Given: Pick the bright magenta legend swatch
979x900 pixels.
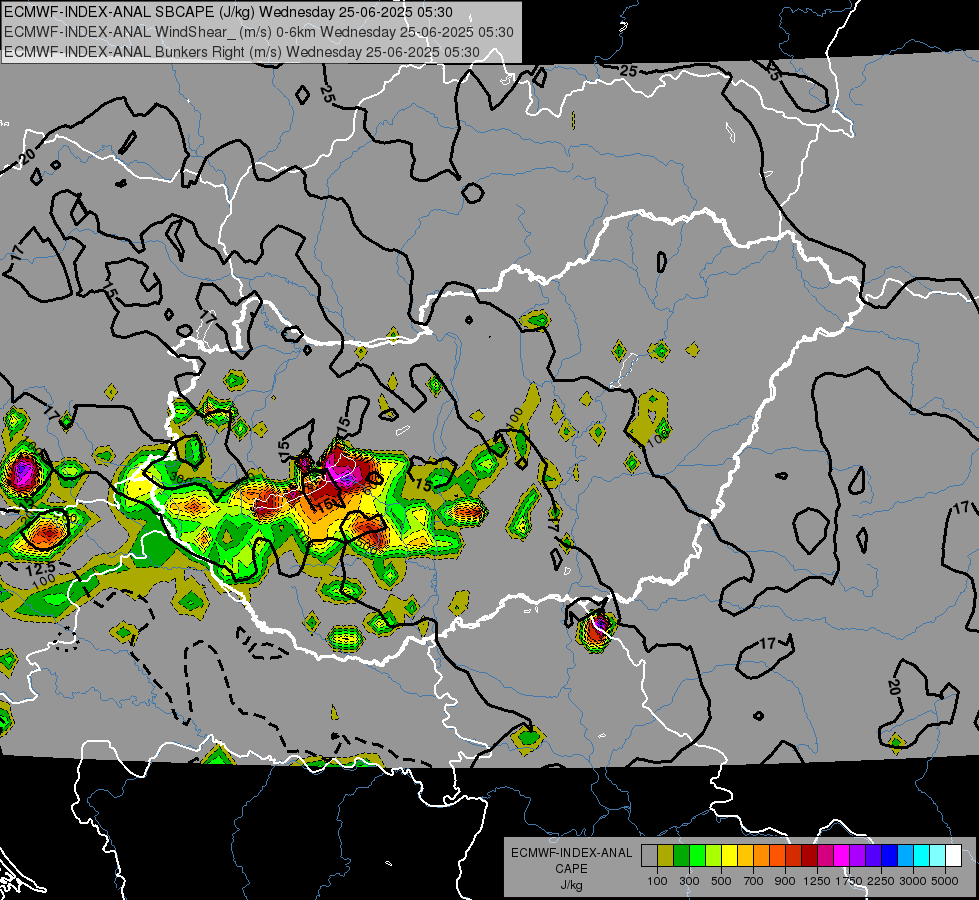Looking at the screenshot, I should [842, 856].
